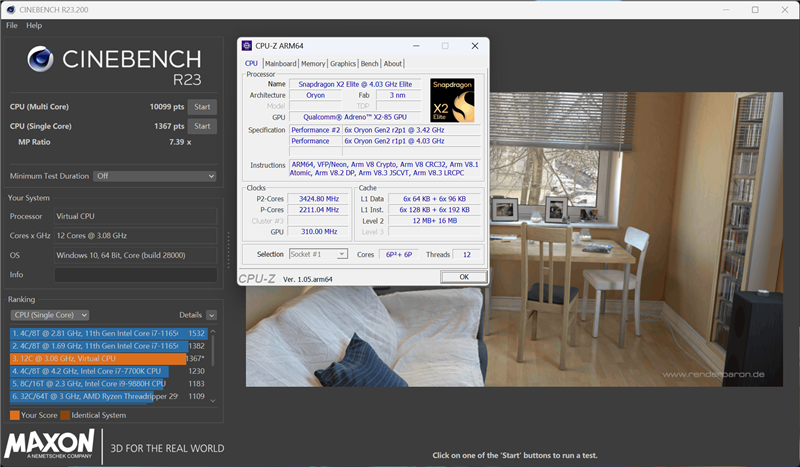Open the Socket #1 selection combo box
The height and width of the screenshot is (467, 800).
(318, 254)
